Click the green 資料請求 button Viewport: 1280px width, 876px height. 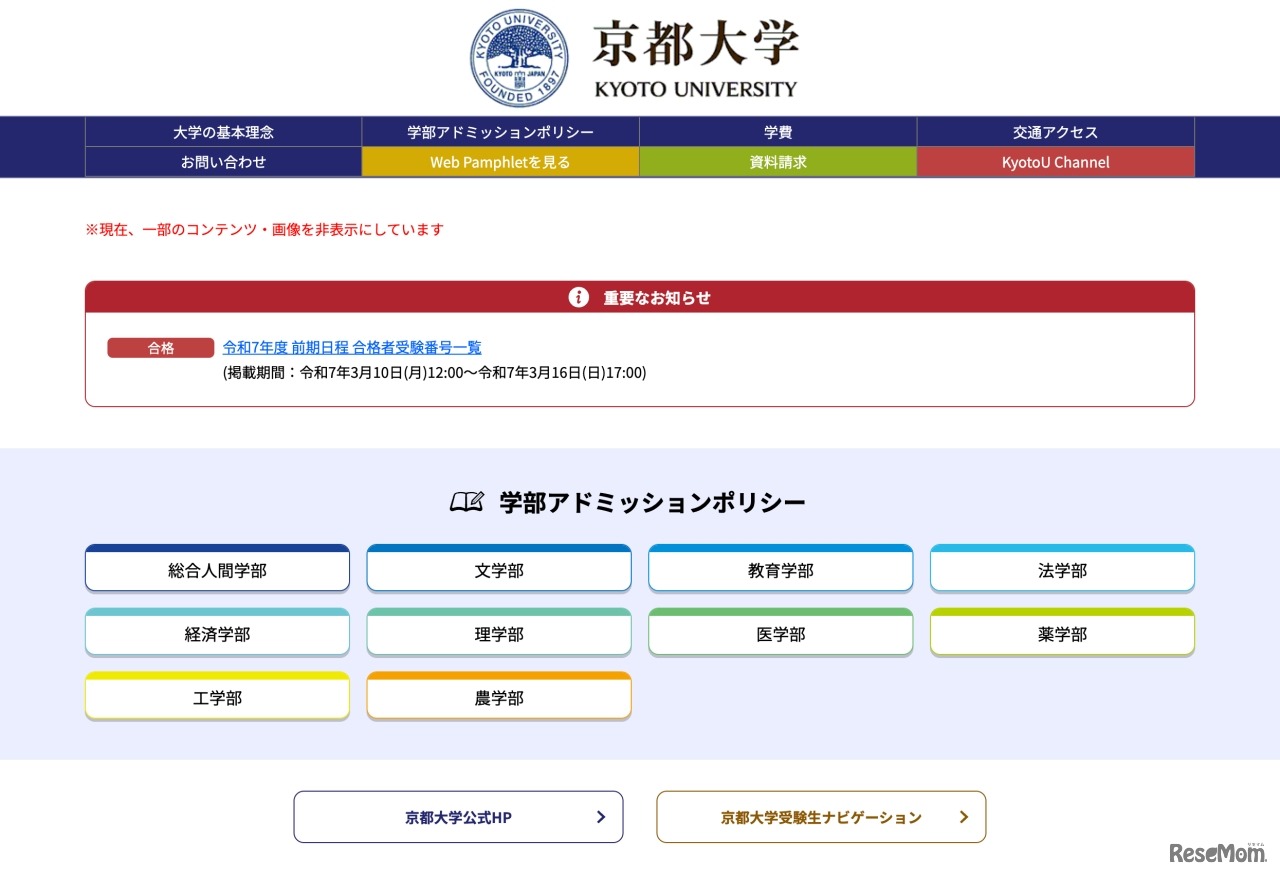[777, 161]
